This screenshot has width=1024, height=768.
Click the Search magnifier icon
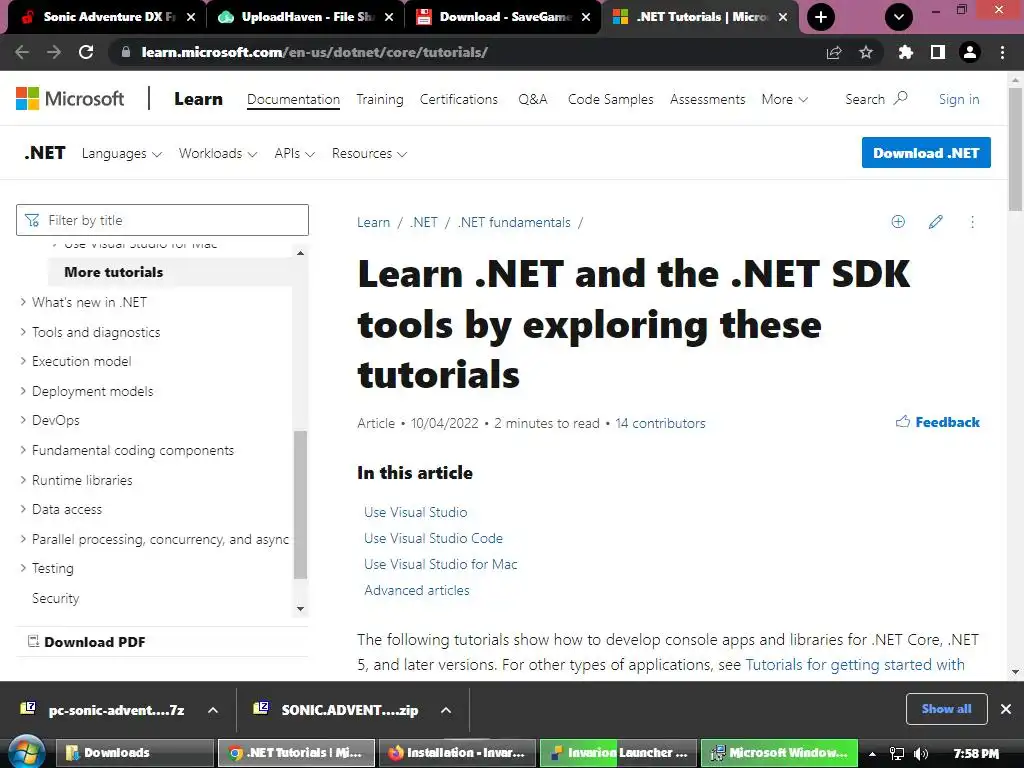tap(901, 99)
